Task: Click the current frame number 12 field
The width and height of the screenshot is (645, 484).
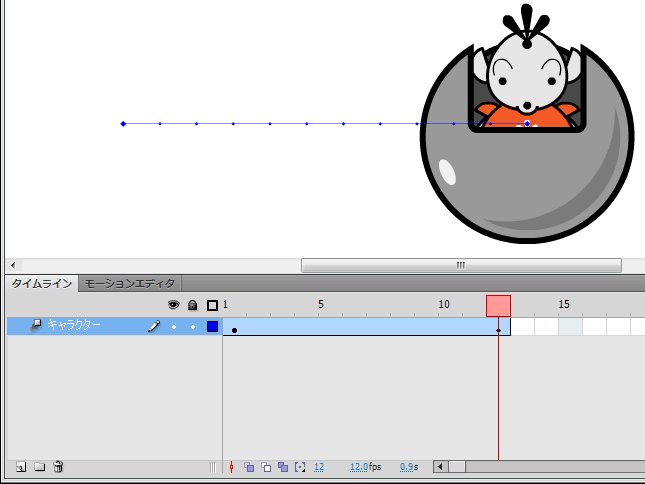Action: pyautogui.click(x=319, y=467)
